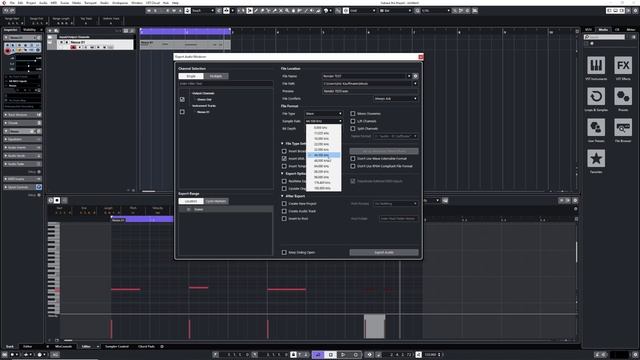Screen dimensions: 640x360
Task: Click project horizontal scrollbar
Action: (x=149, y=191)
